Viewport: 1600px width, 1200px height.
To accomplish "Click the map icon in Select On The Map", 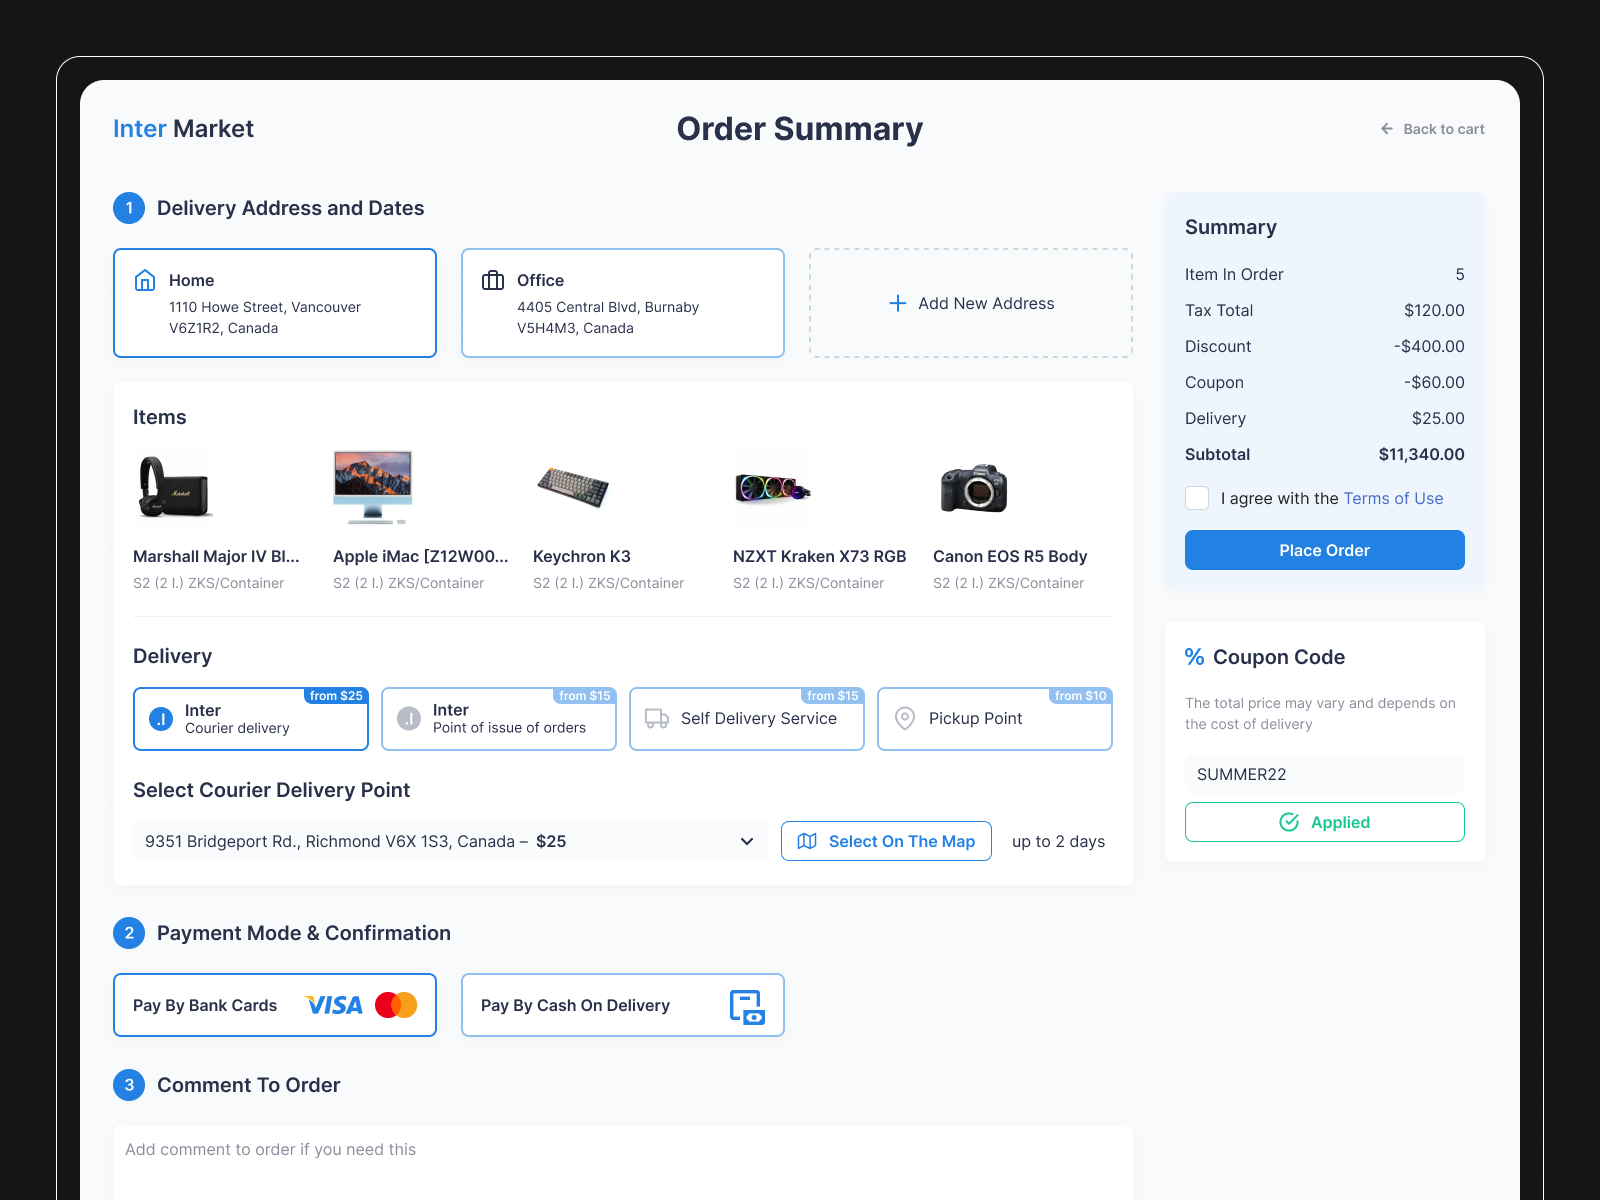I will pyautogui.click(x=808, y=841).
